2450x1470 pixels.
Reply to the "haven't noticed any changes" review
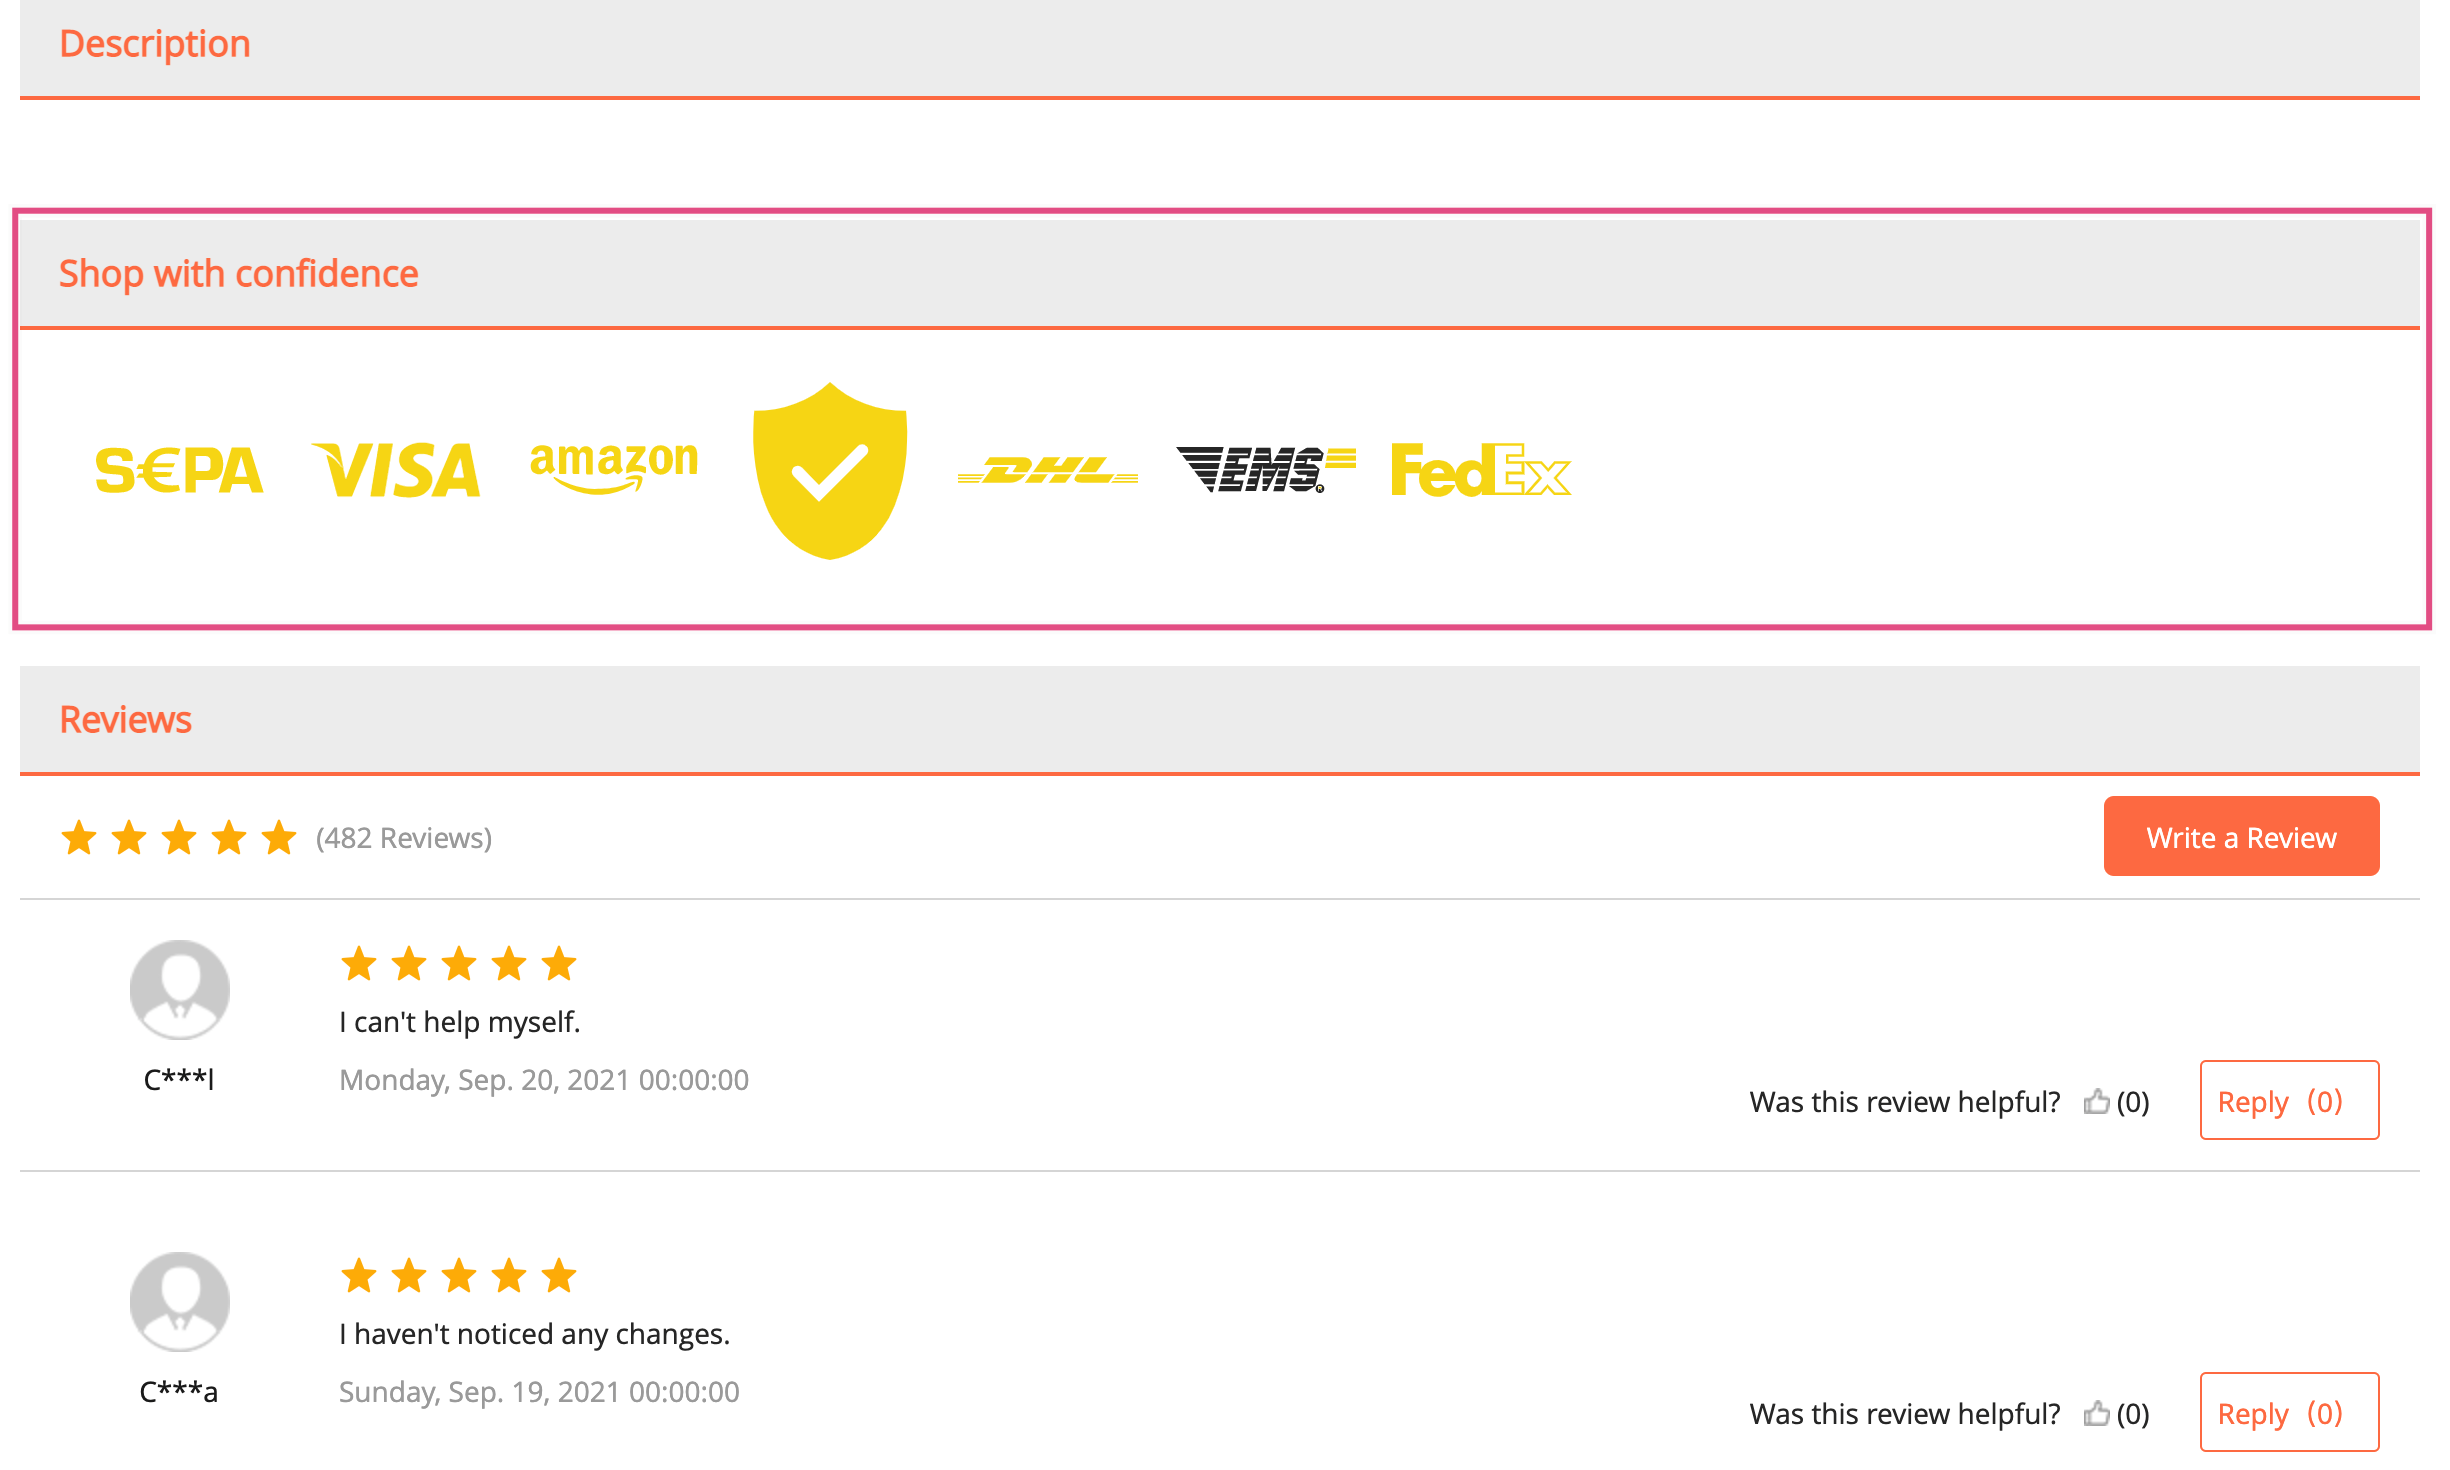click(2289, 1412)
